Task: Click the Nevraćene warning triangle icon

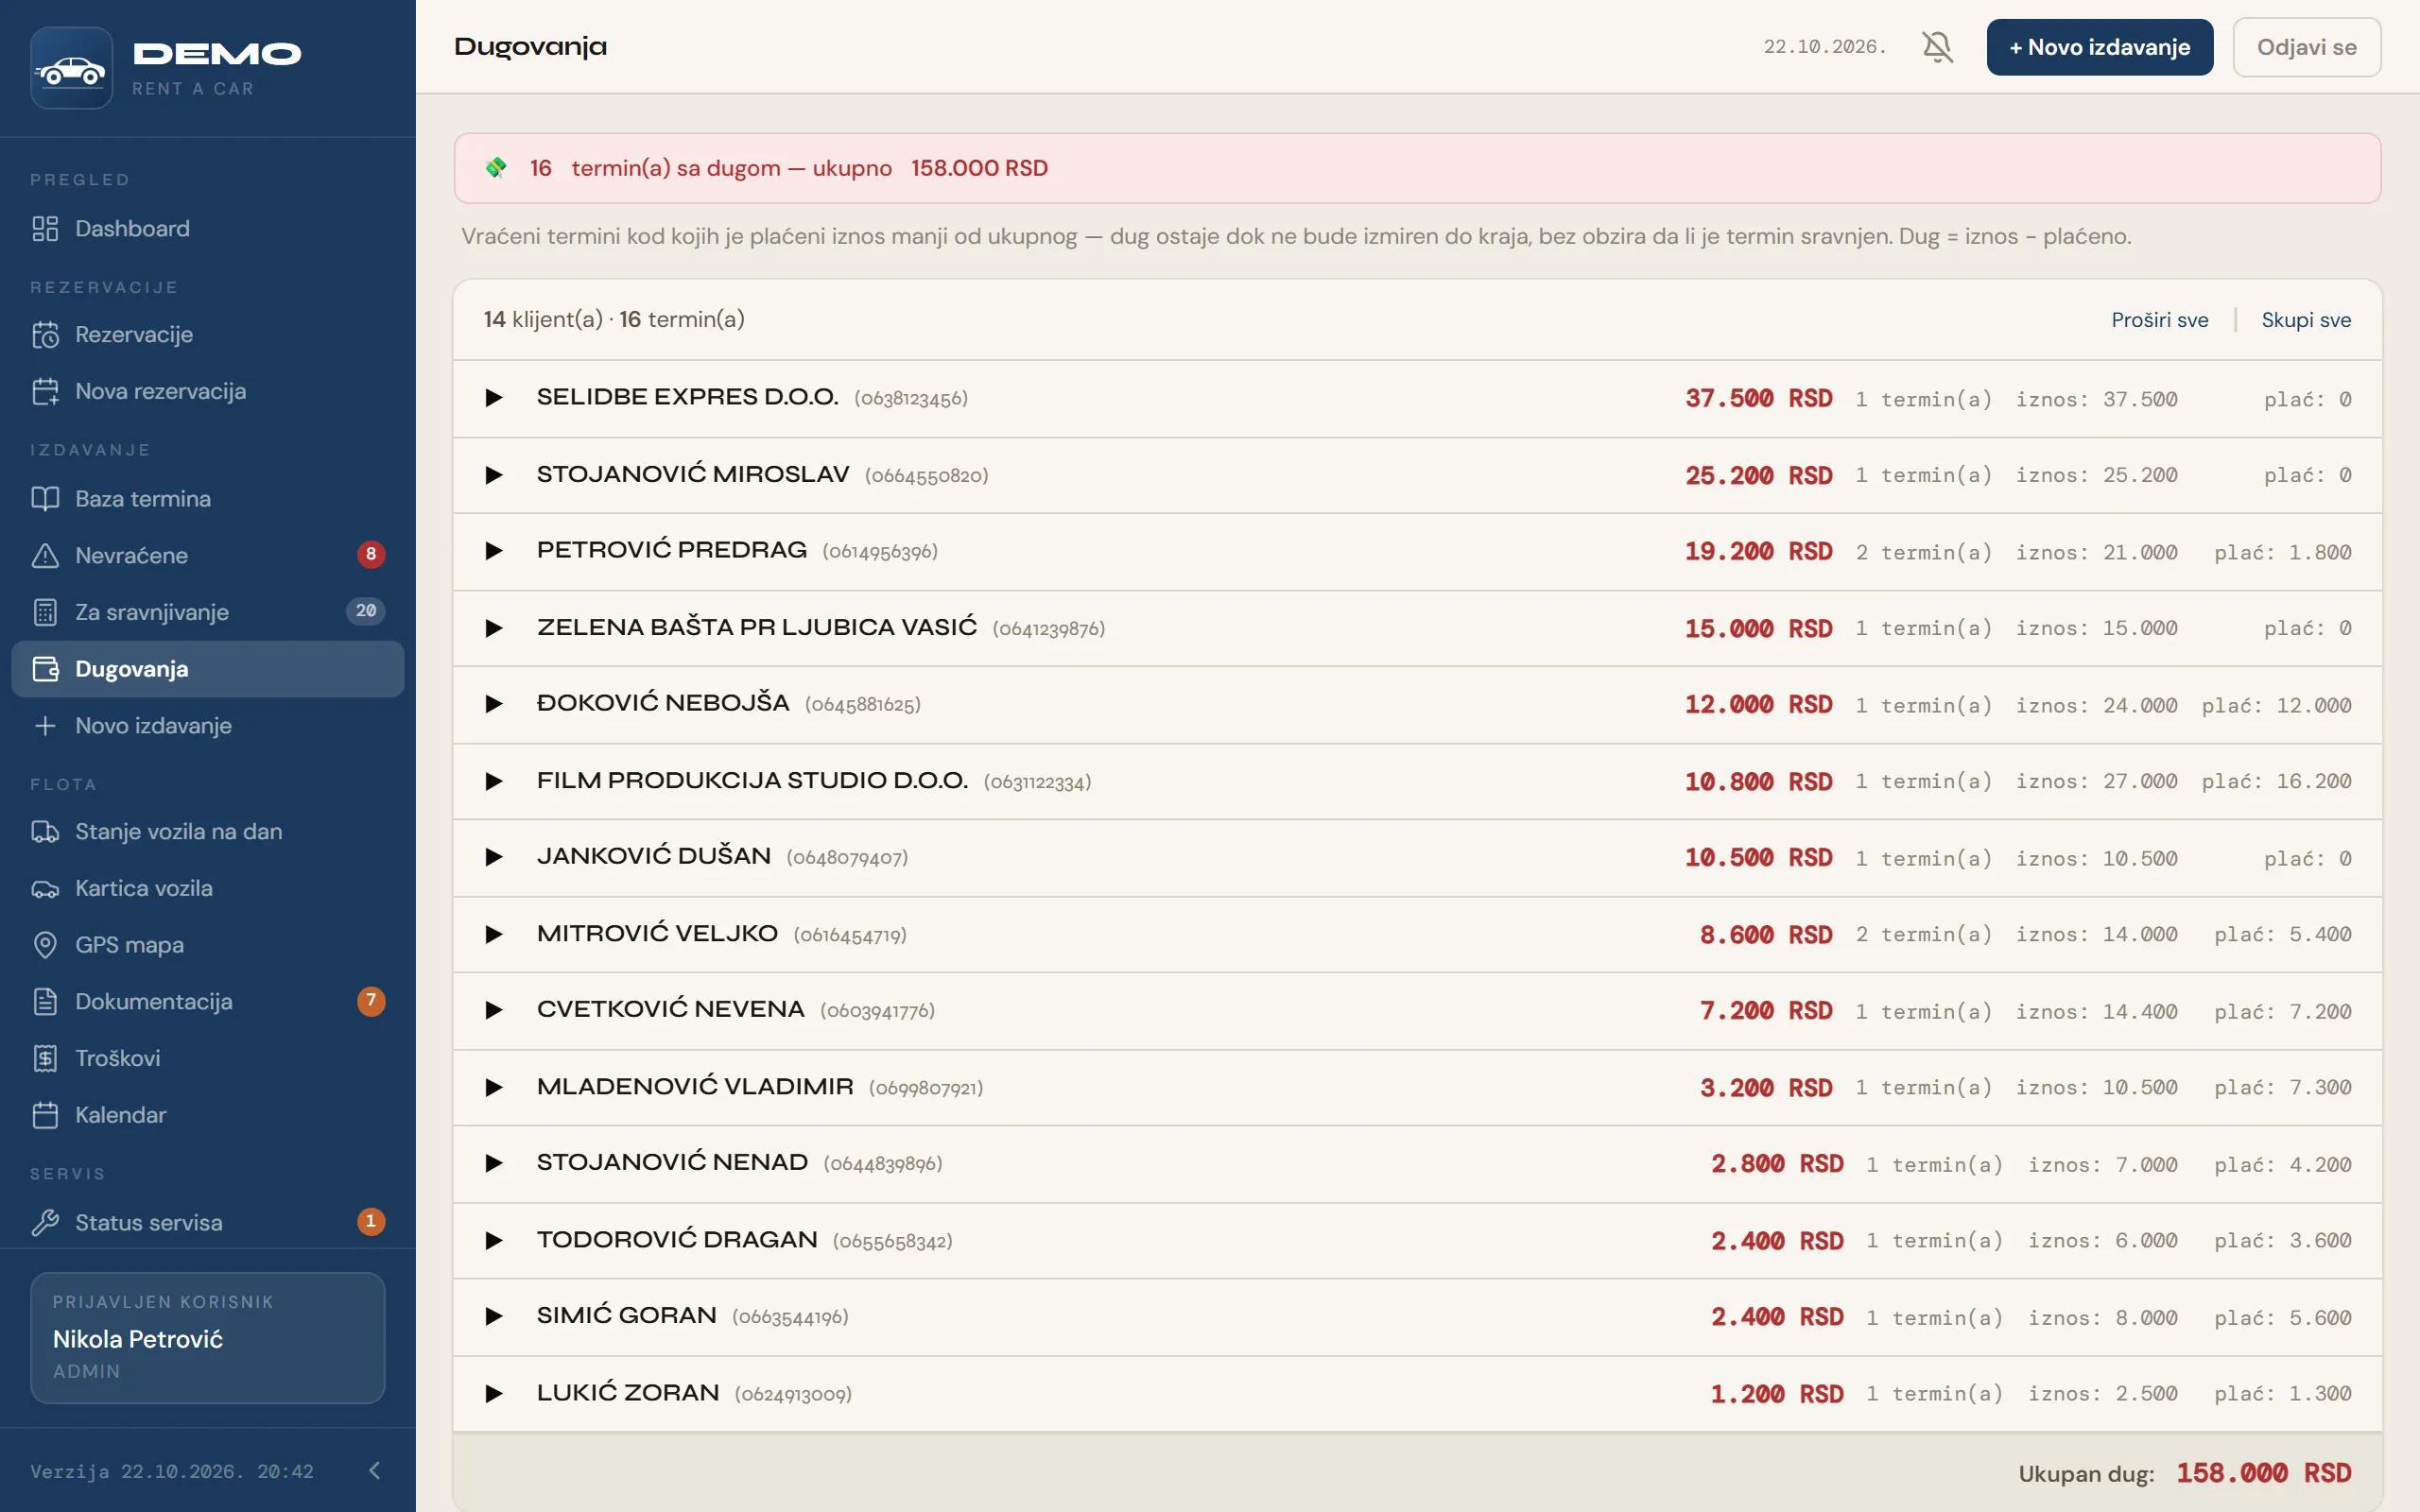Action: (45, 555)
